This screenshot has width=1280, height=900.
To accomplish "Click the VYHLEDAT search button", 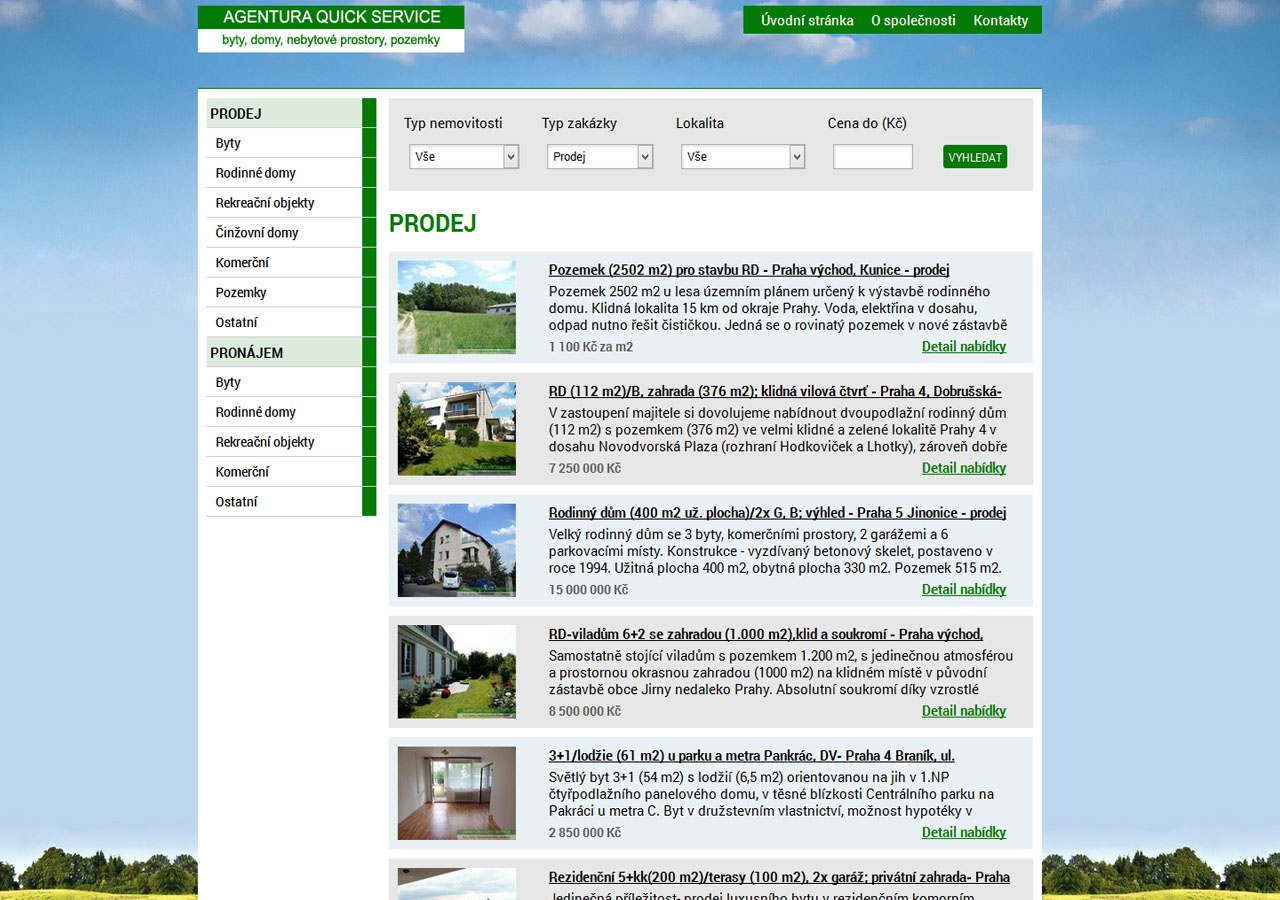I will pyautogui.click(x=975, y=157).
